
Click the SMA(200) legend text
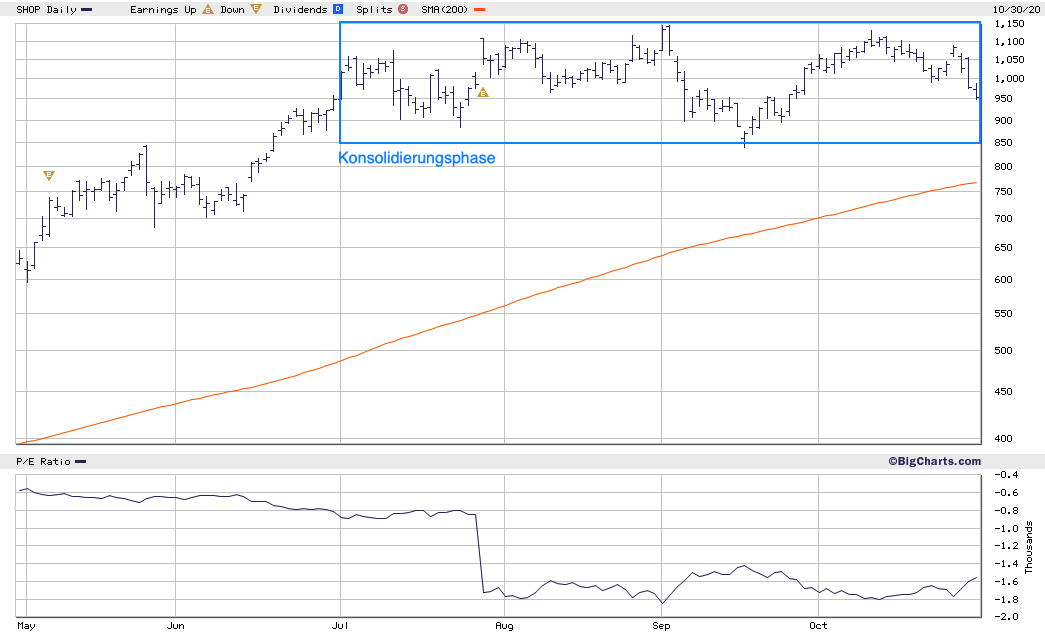(445, 10)
